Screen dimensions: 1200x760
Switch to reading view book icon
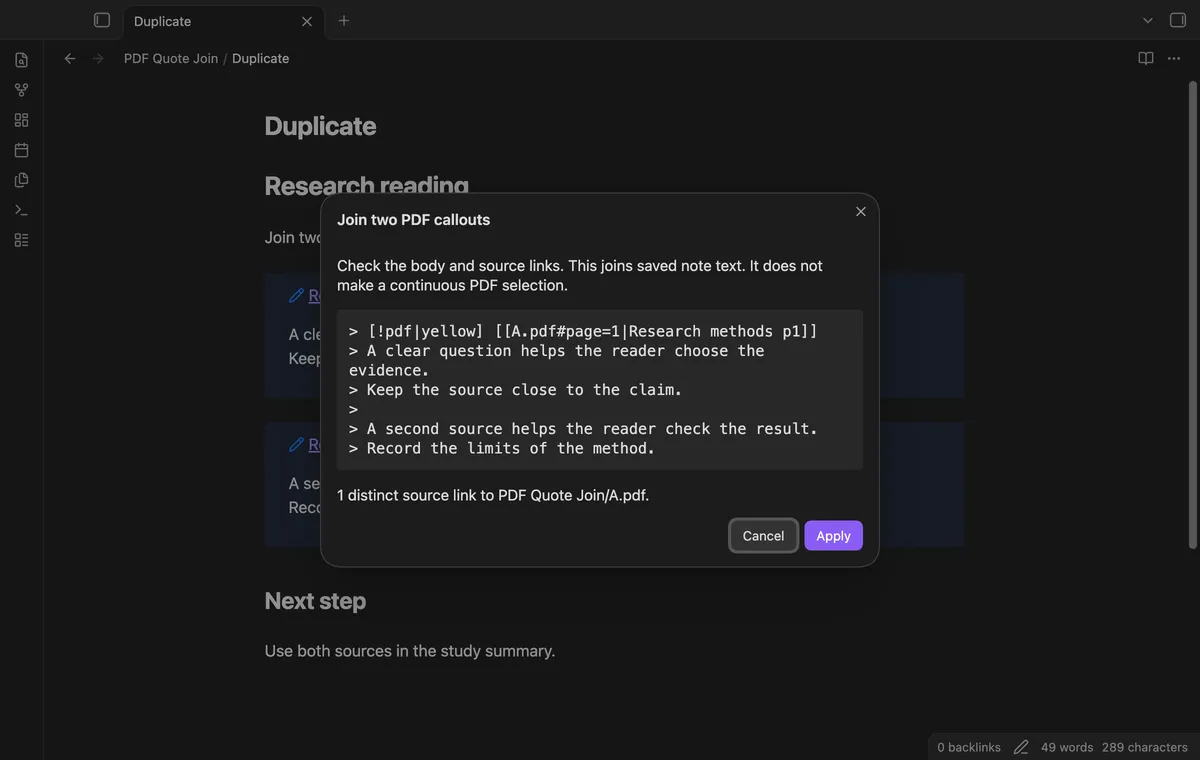[1146, 59]
